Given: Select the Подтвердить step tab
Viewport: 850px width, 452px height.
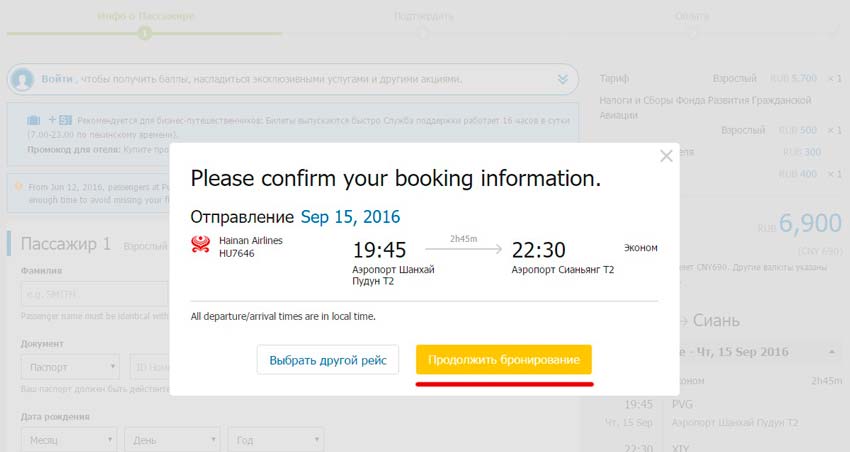Looking at the screenshot, I should 423,16.
